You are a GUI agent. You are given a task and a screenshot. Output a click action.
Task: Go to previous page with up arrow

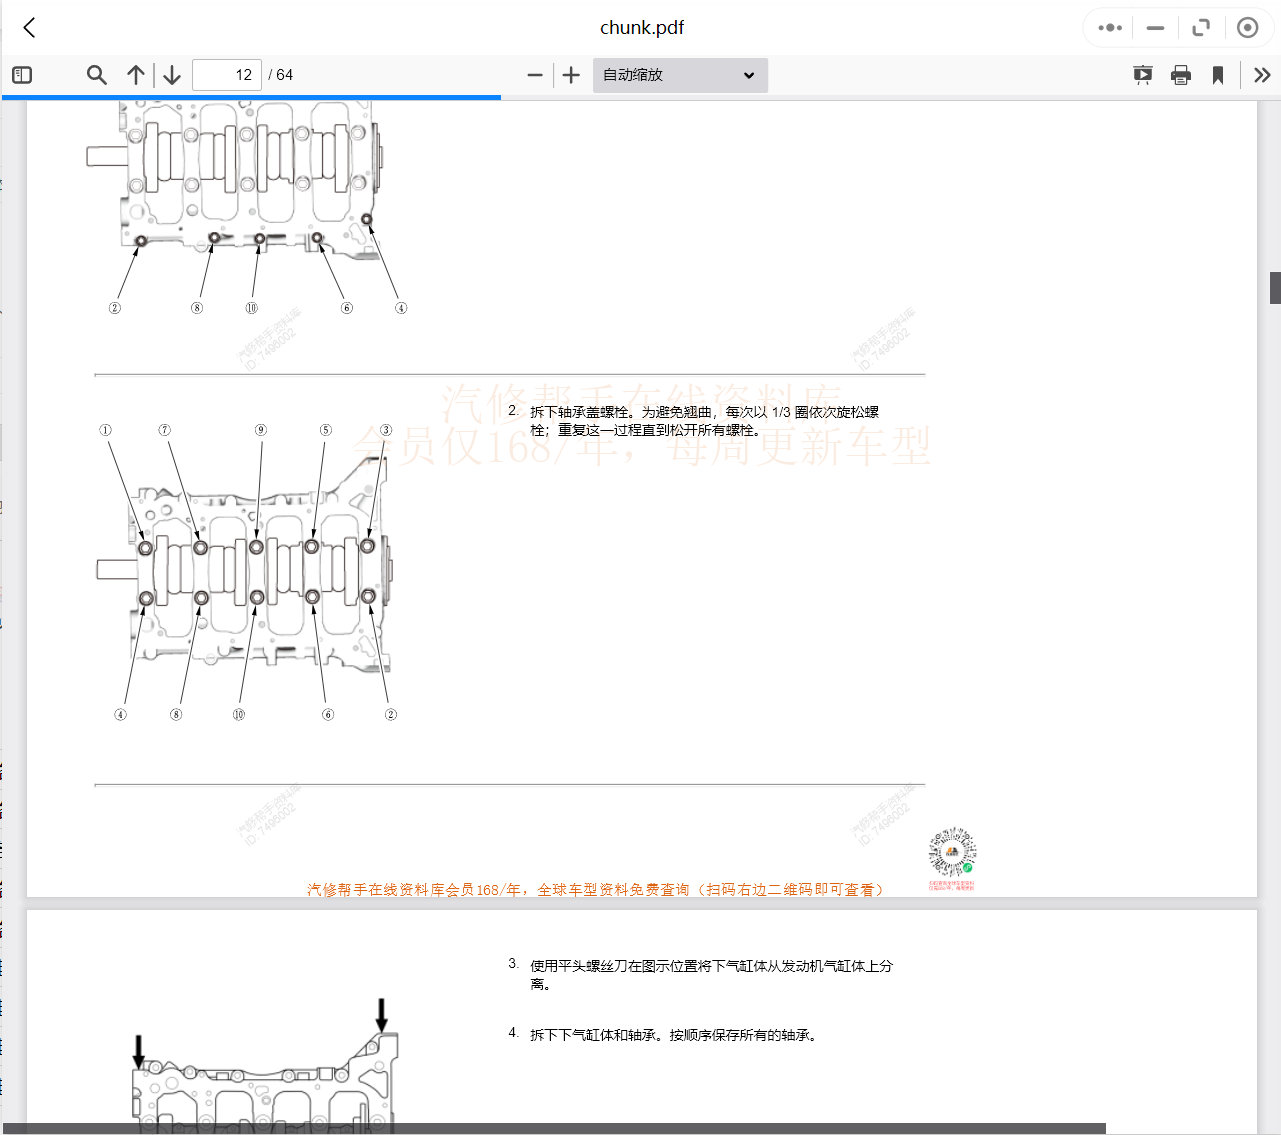[x=136, y=75]
